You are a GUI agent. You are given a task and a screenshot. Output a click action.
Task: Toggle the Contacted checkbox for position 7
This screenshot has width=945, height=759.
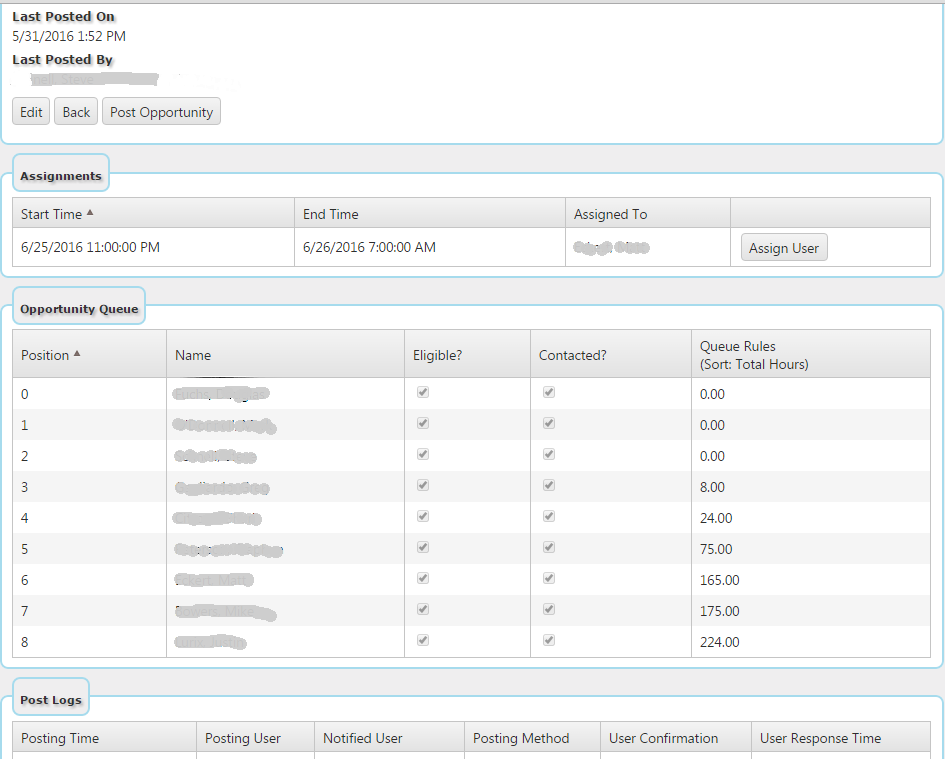pos(549,609)
